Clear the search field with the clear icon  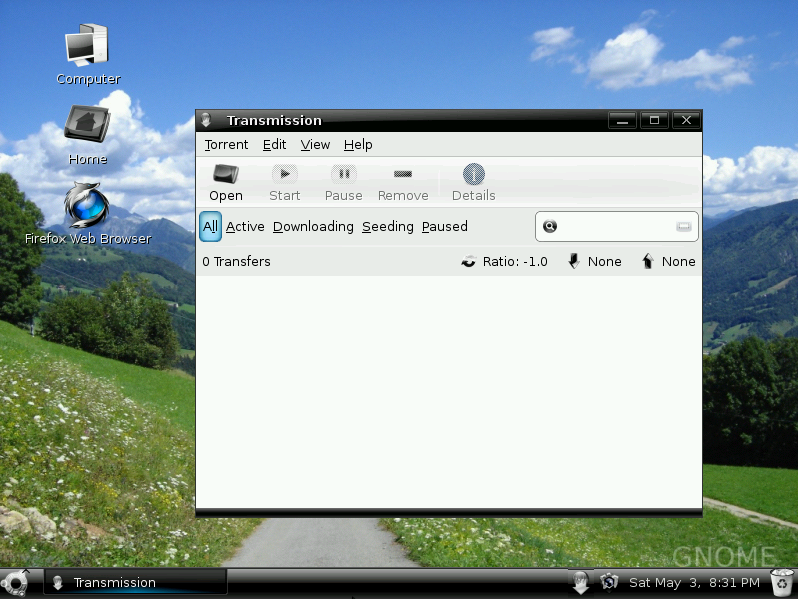(x=683, y=226)
